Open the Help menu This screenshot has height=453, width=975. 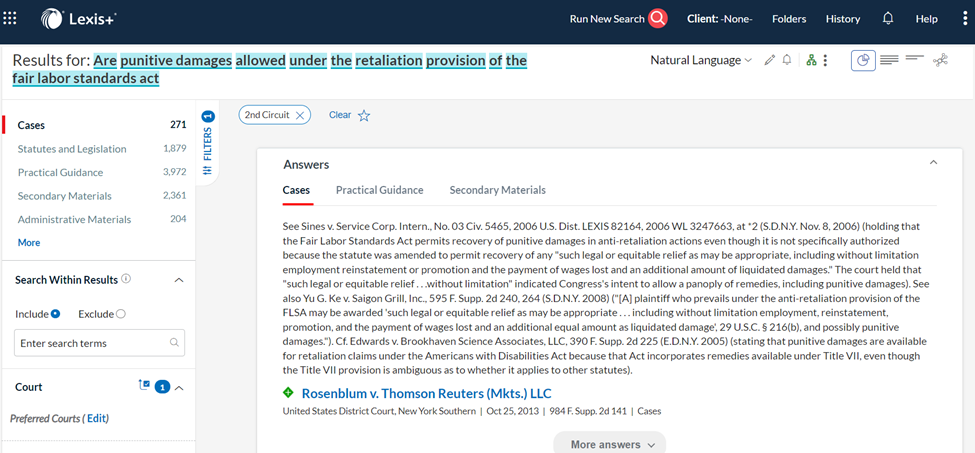pos(926,19)
